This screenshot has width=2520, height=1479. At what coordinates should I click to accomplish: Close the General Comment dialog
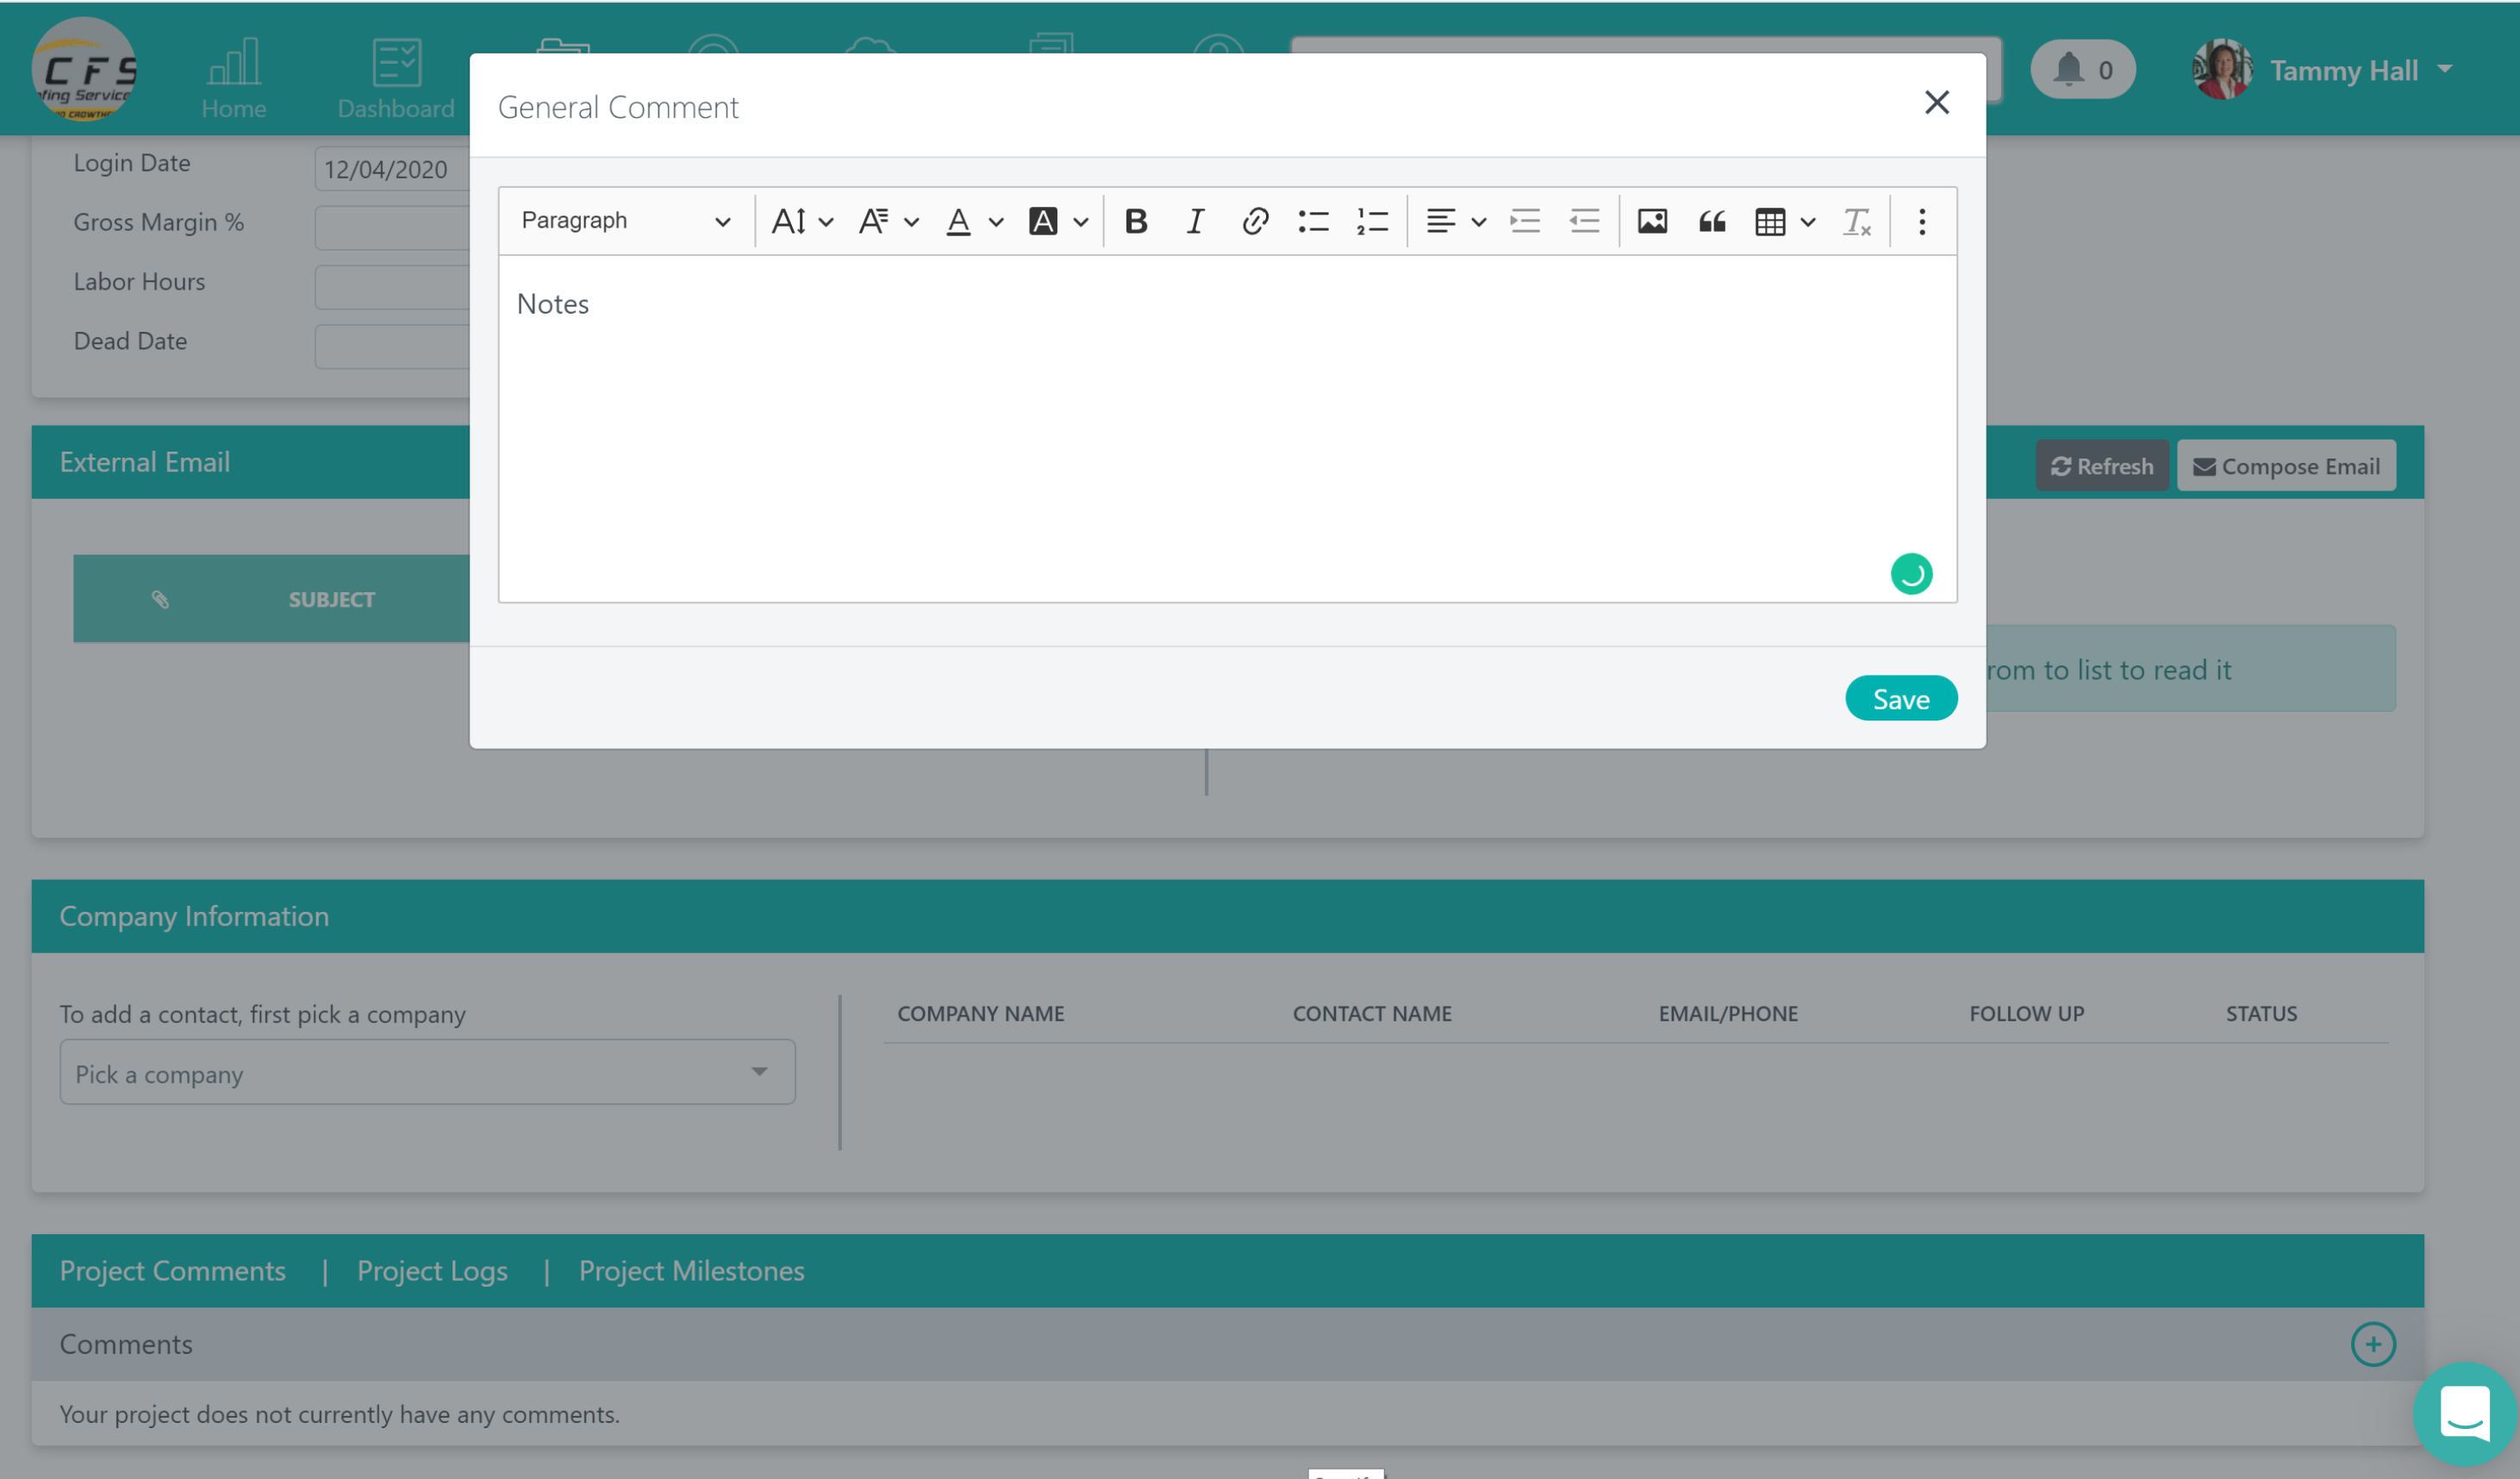click(x=1936, y=102)
